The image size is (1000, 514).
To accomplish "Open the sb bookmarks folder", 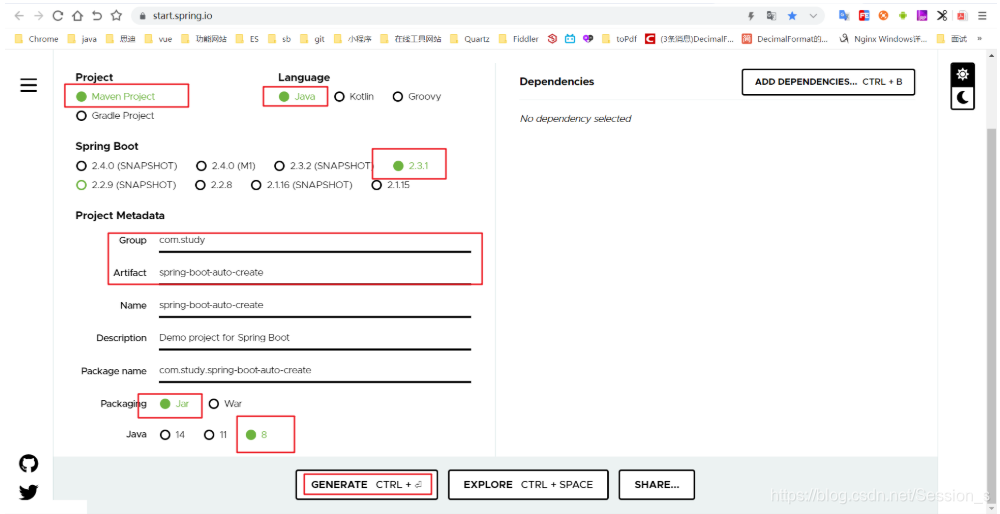I will tap(279, 39).
